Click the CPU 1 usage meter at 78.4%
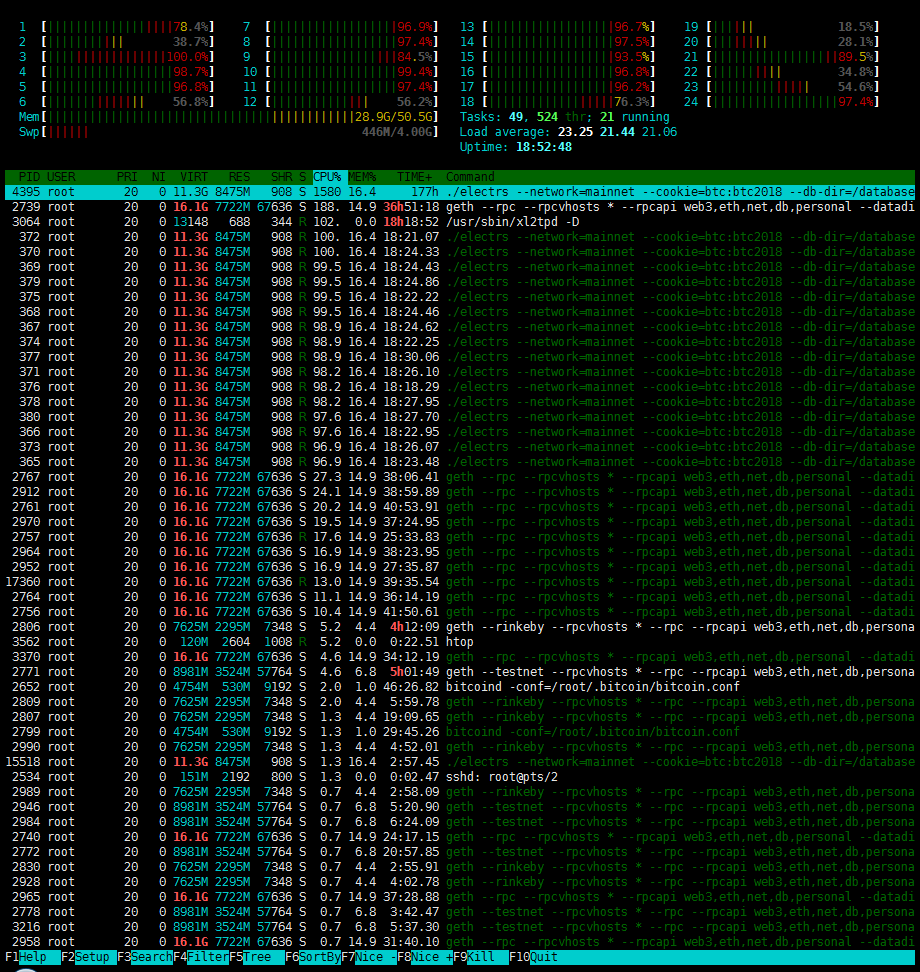Viewport: 920px width, 972px height. tap(117, 27)
